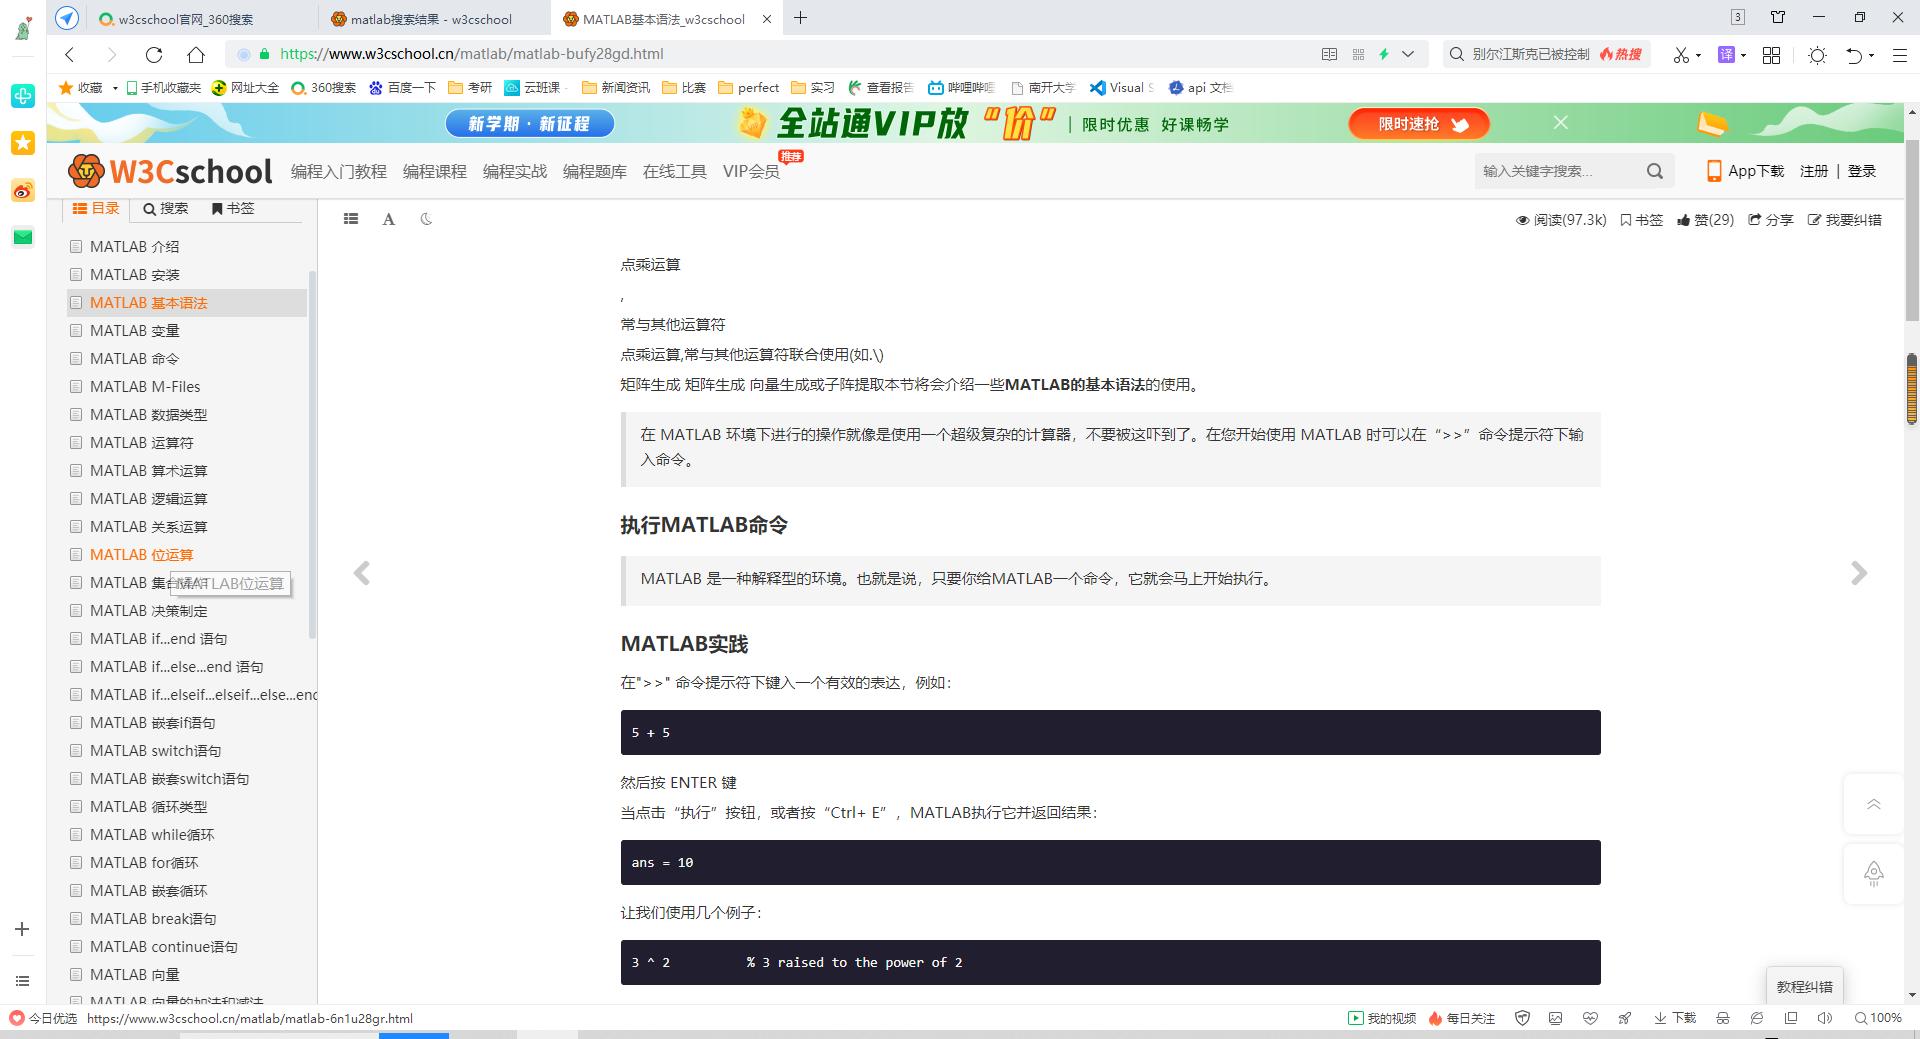
Task: Like the article with the 赞 thumbs-up
Action: click(x=1705, y=220)
